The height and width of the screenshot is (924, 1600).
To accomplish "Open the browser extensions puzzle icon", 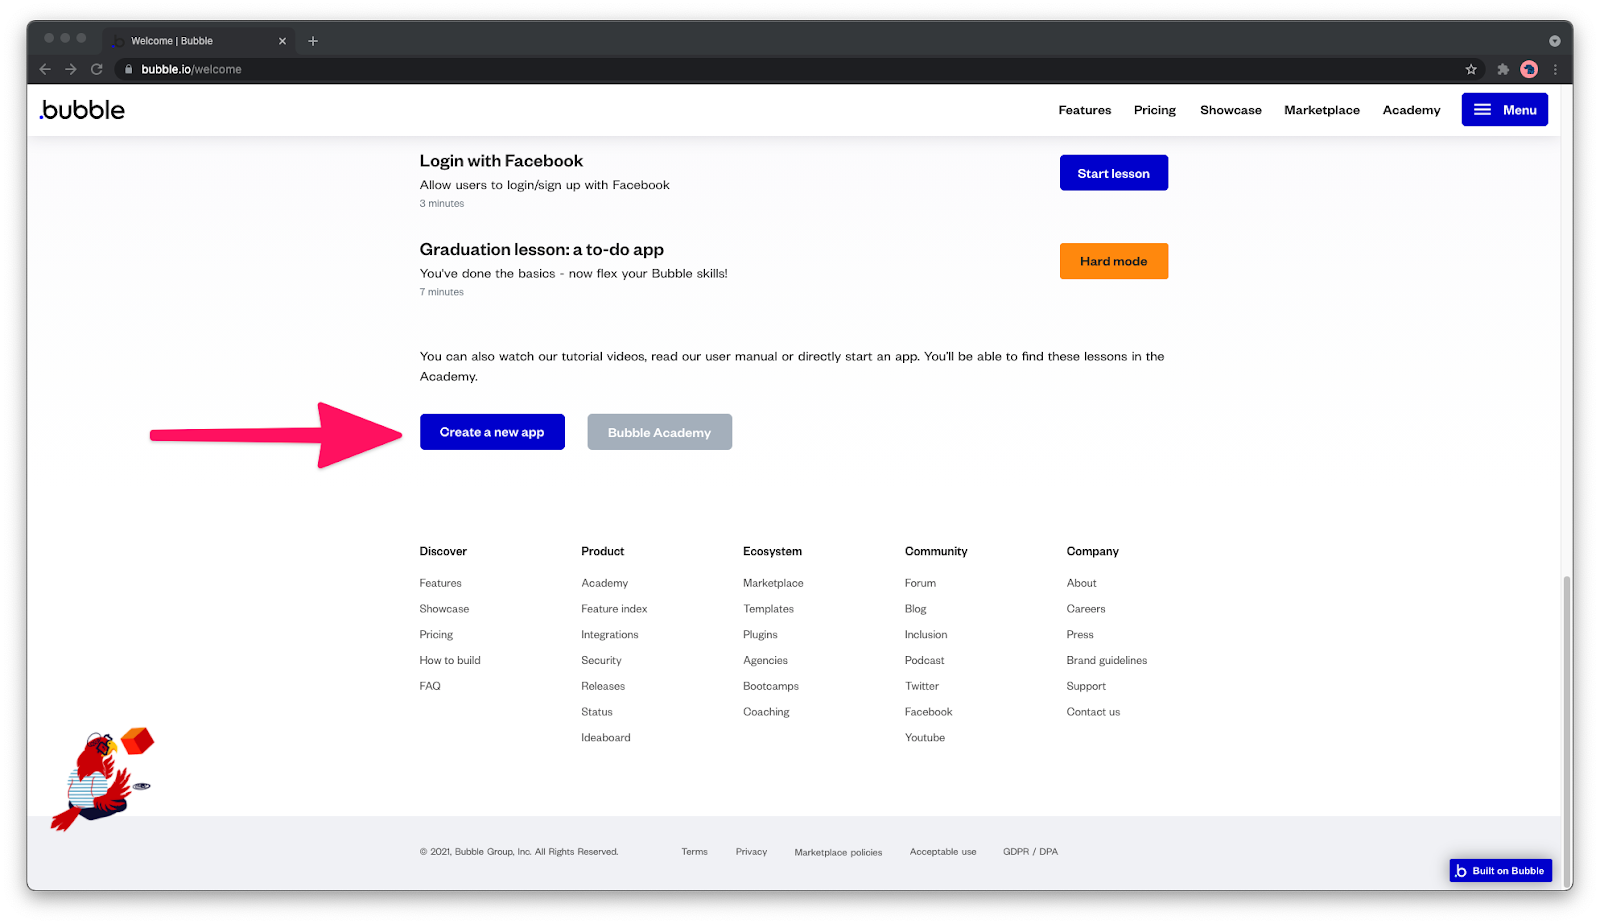I will (1503, 69).
